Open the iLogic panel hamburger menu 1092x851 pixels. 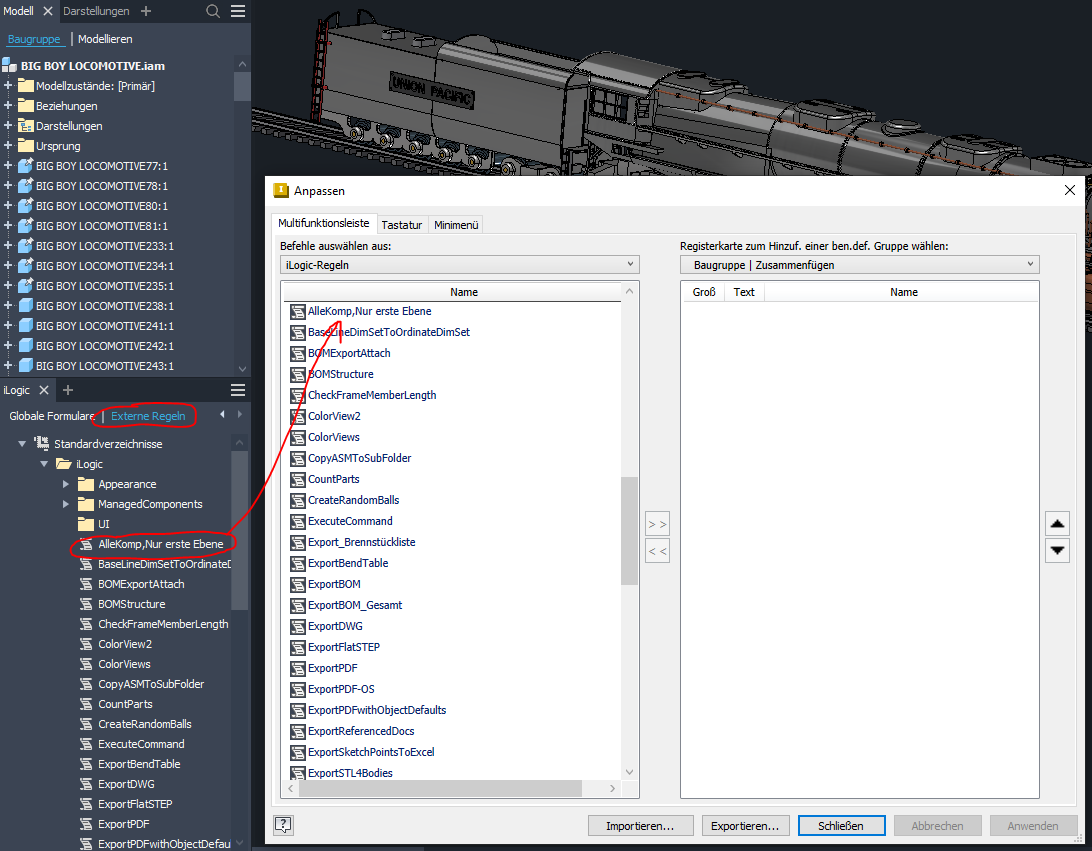pyautogui.click(x=237, y=390)
